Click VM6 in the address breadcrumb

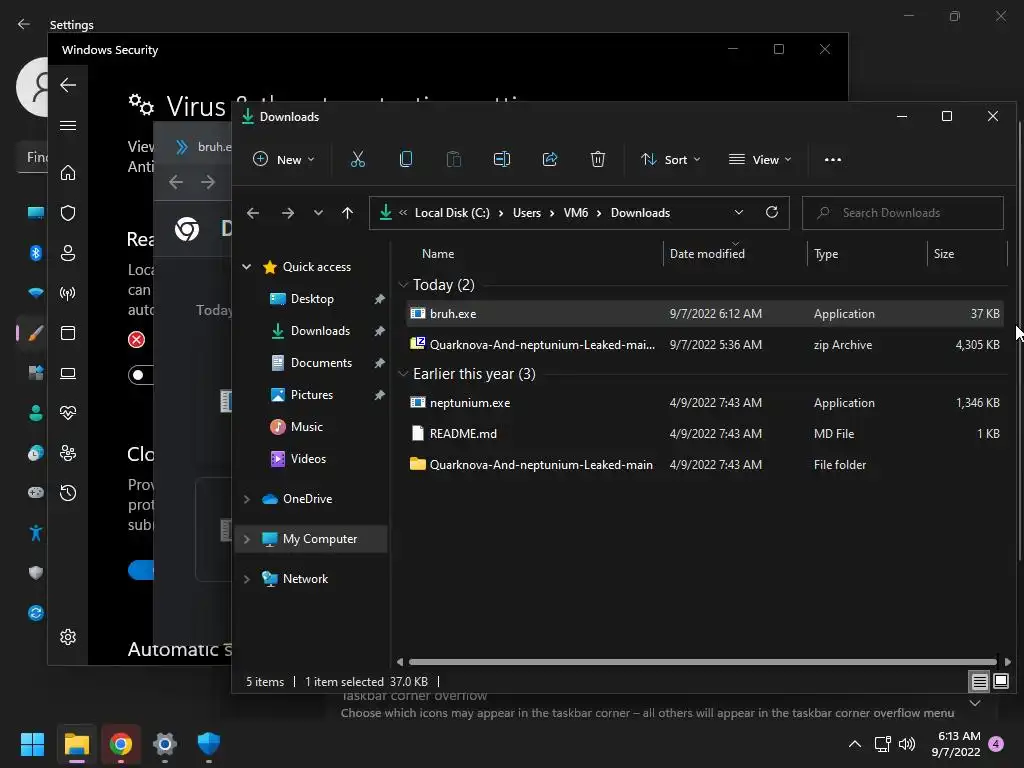tap(575, 213)
